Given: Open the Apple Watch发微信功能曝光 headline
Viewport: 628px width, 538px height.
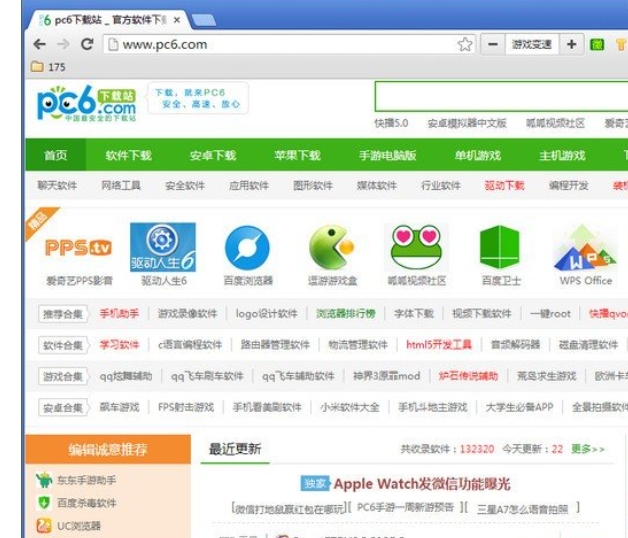Looking at the screenshot, I should [x=422, y=484].
